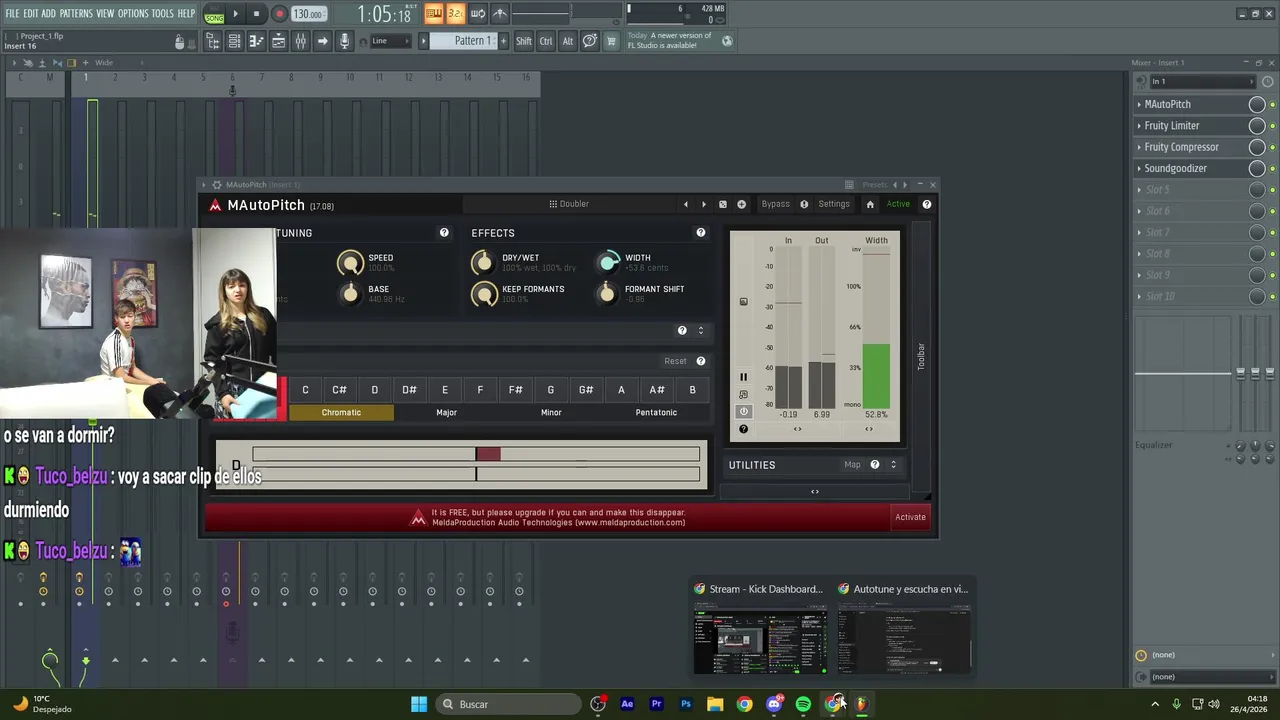
Task: Open the EDIT menu
Action: click(x=31, y=14)
